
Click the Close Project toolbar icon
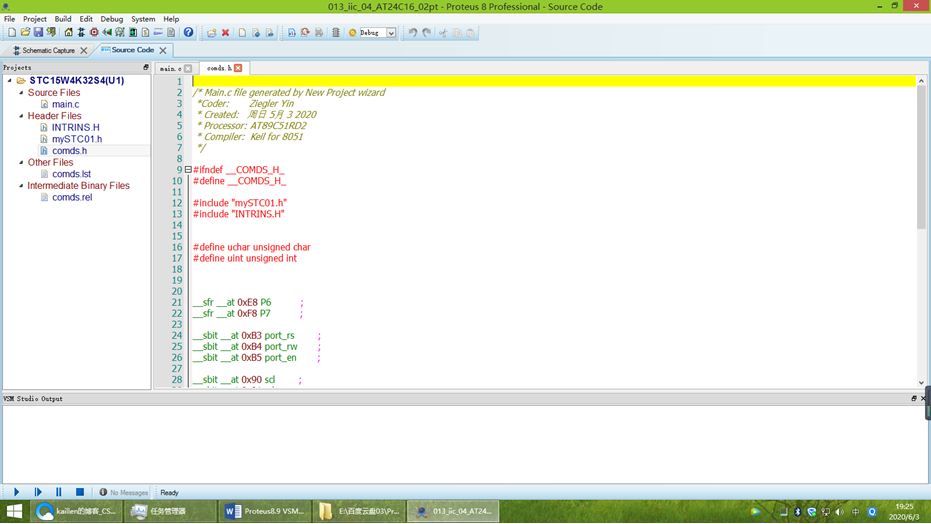[51, 33]
